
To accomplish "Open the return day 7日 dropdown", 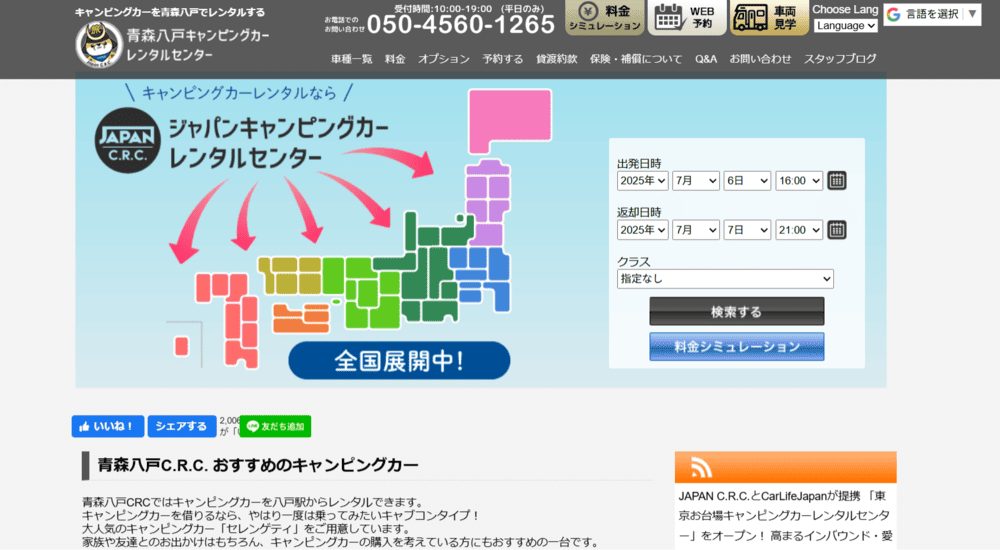I will [x=747, y=230].
